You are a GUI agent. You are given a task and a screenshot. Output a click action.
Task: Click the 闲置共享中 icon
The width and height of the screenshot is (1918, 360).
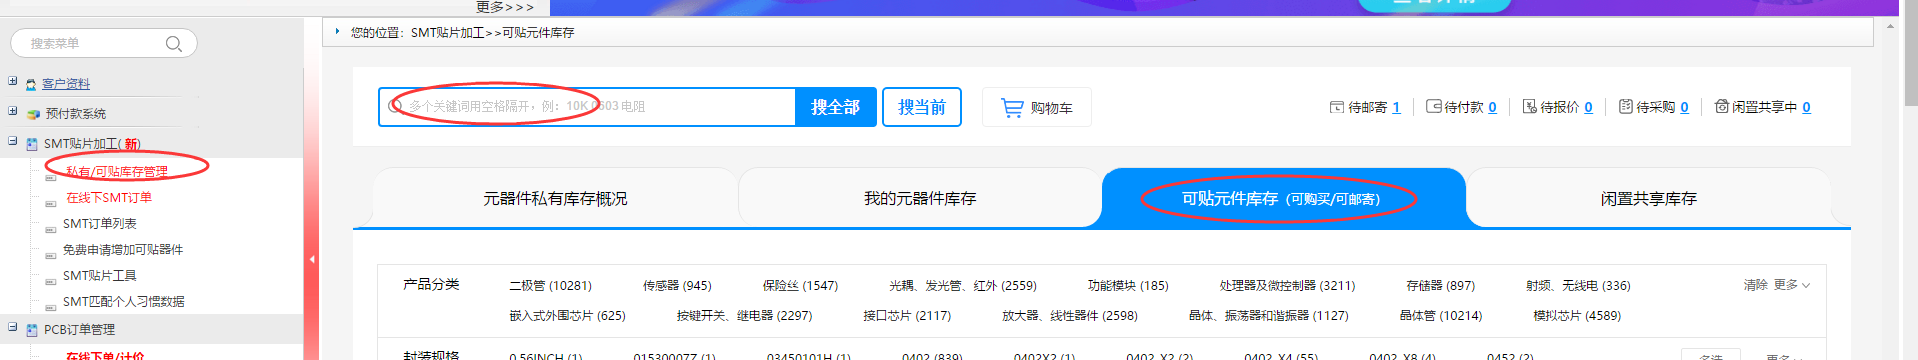(x=1721, y=106)
